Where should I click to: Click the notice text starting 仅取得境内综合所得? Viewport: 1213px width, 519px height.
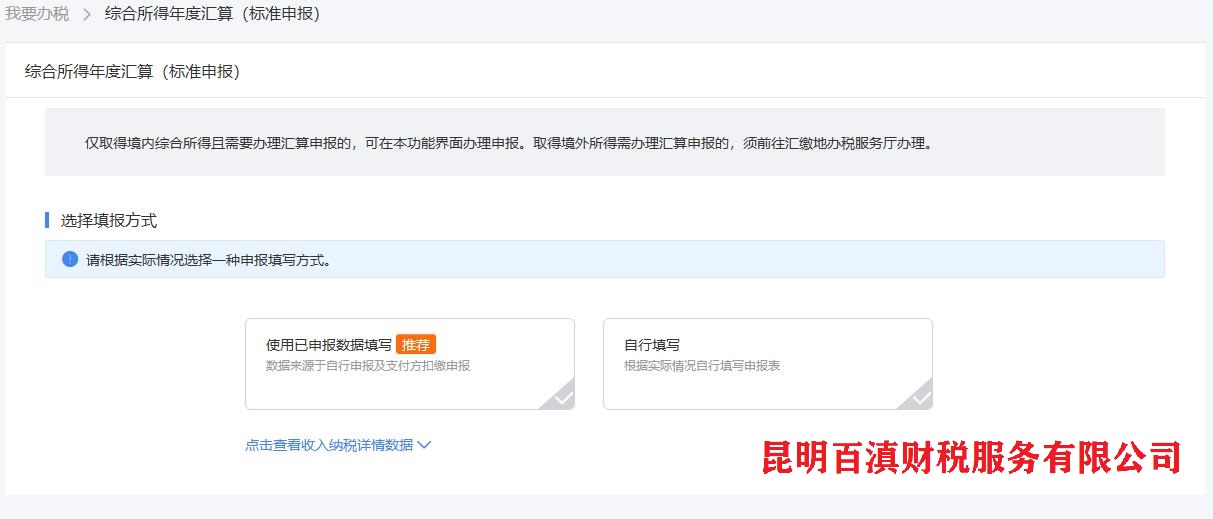tap(508, 143)
